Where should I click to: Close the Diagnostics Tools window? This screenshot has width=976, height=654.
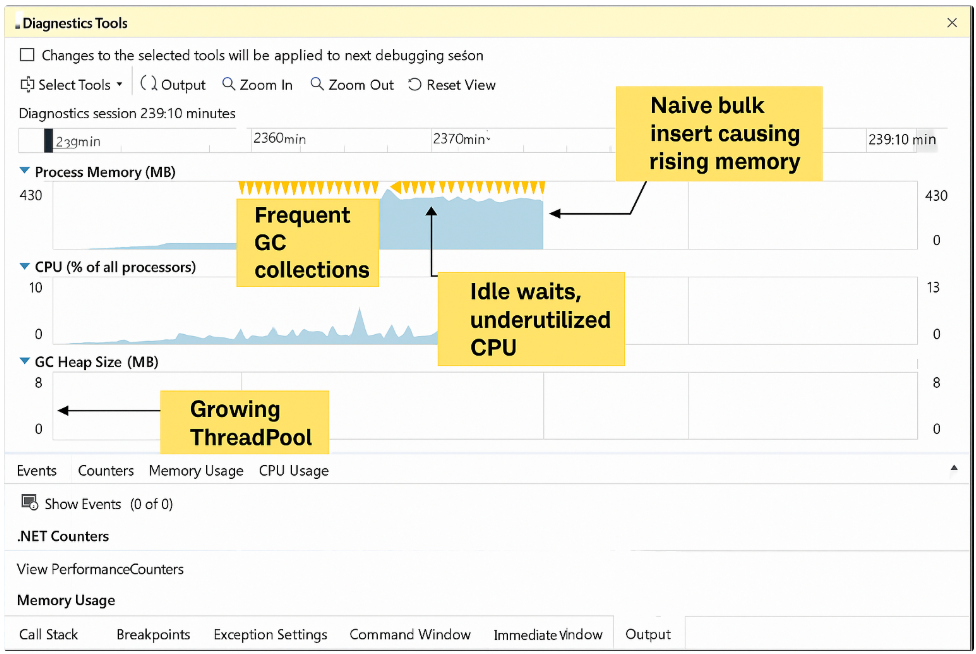[x=951, y=22]
